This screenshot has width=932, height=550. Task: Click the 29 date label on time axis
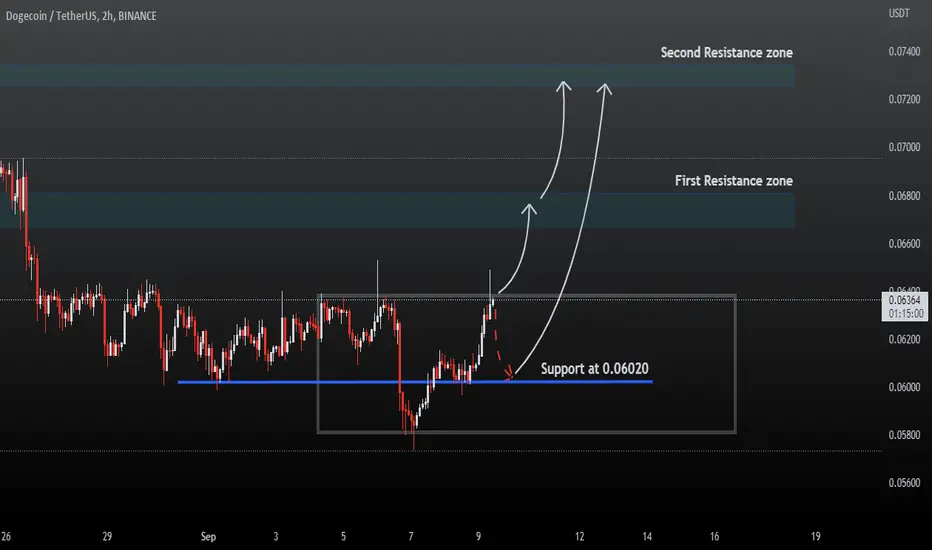(x=107, y=536)
